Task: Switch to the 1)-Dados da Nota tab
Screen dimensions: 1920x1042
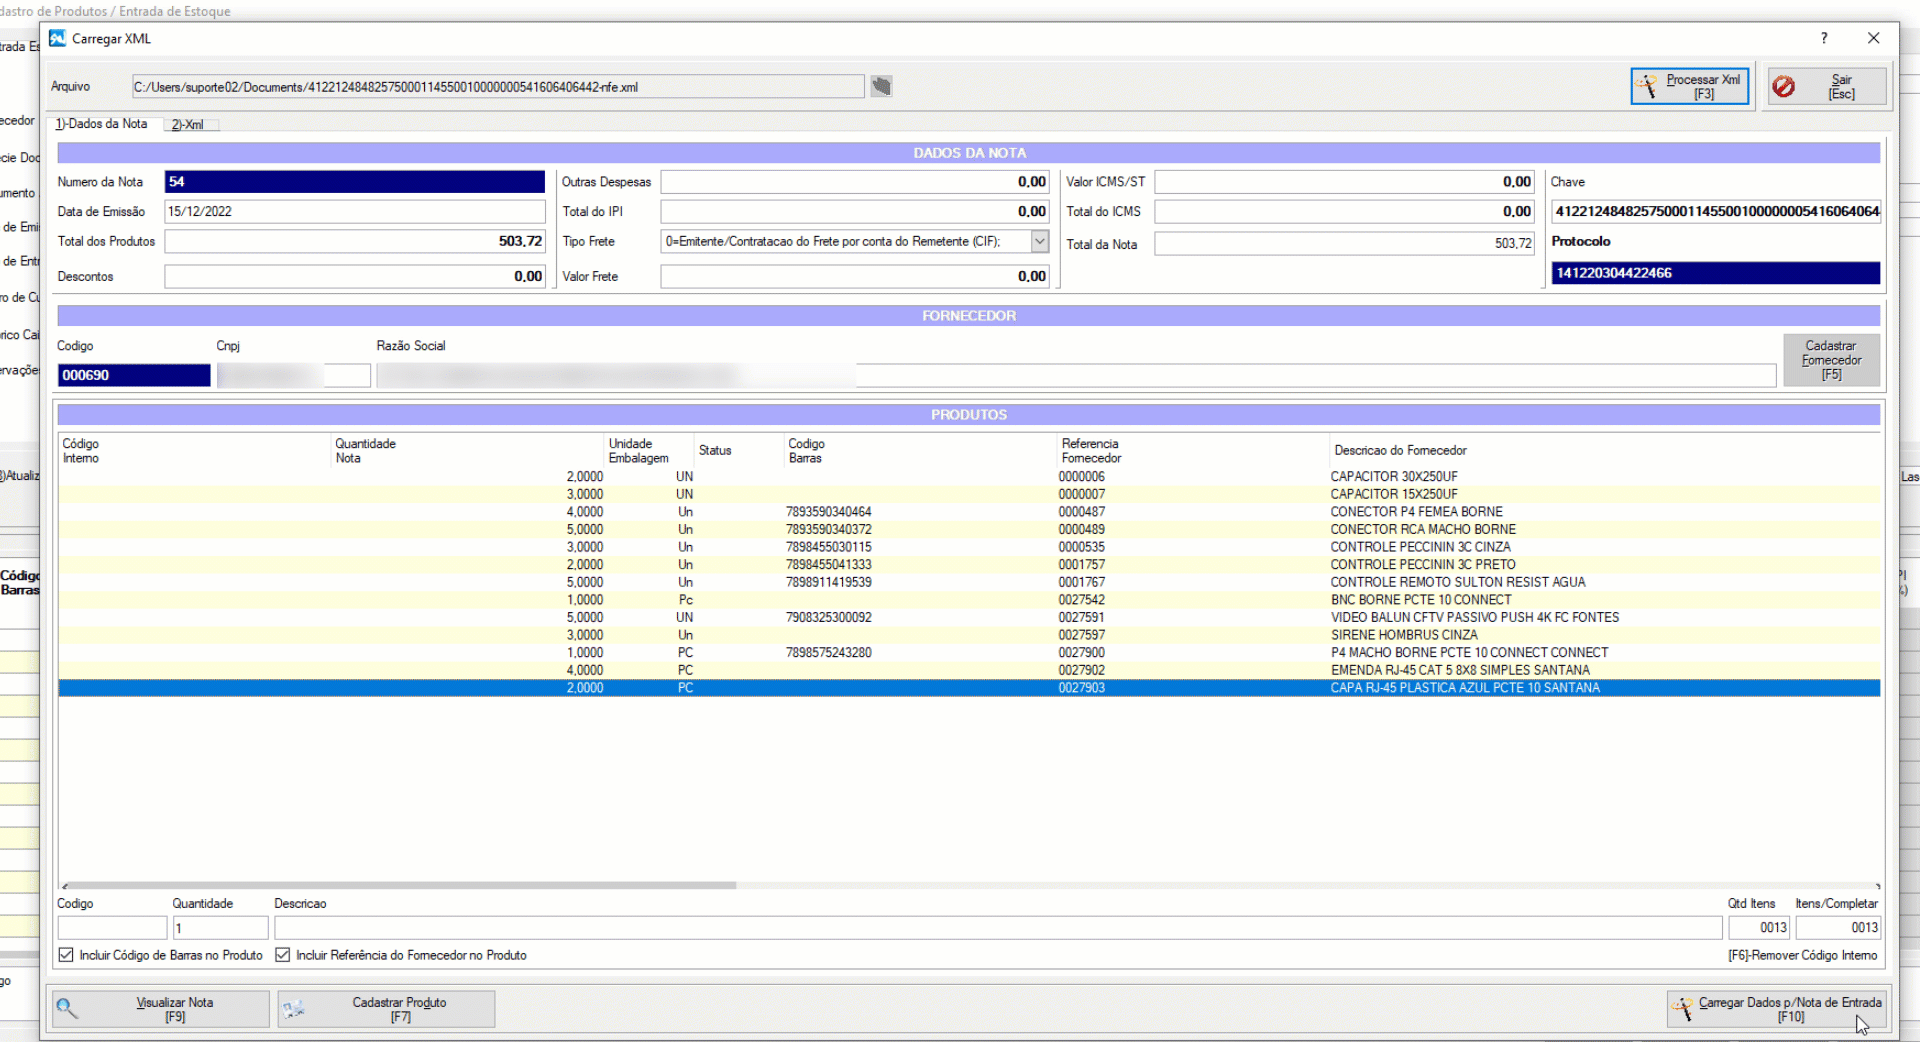Action: pyautogui.click(x=101, y=124)
